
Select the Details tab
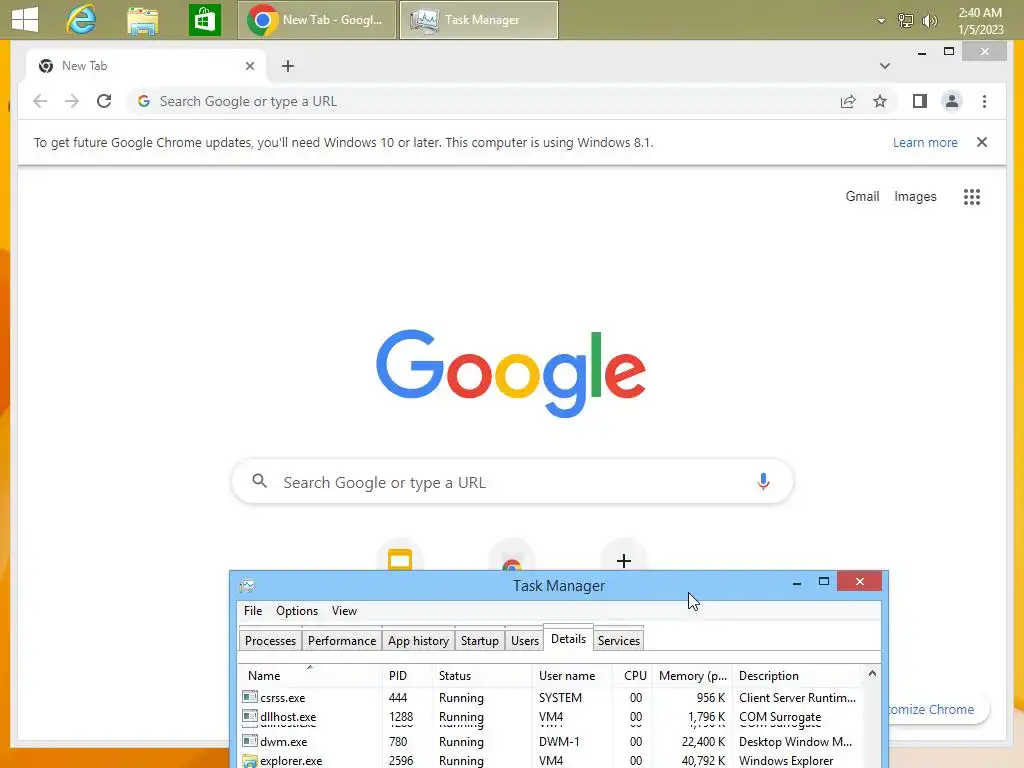[x=568, y=638]
